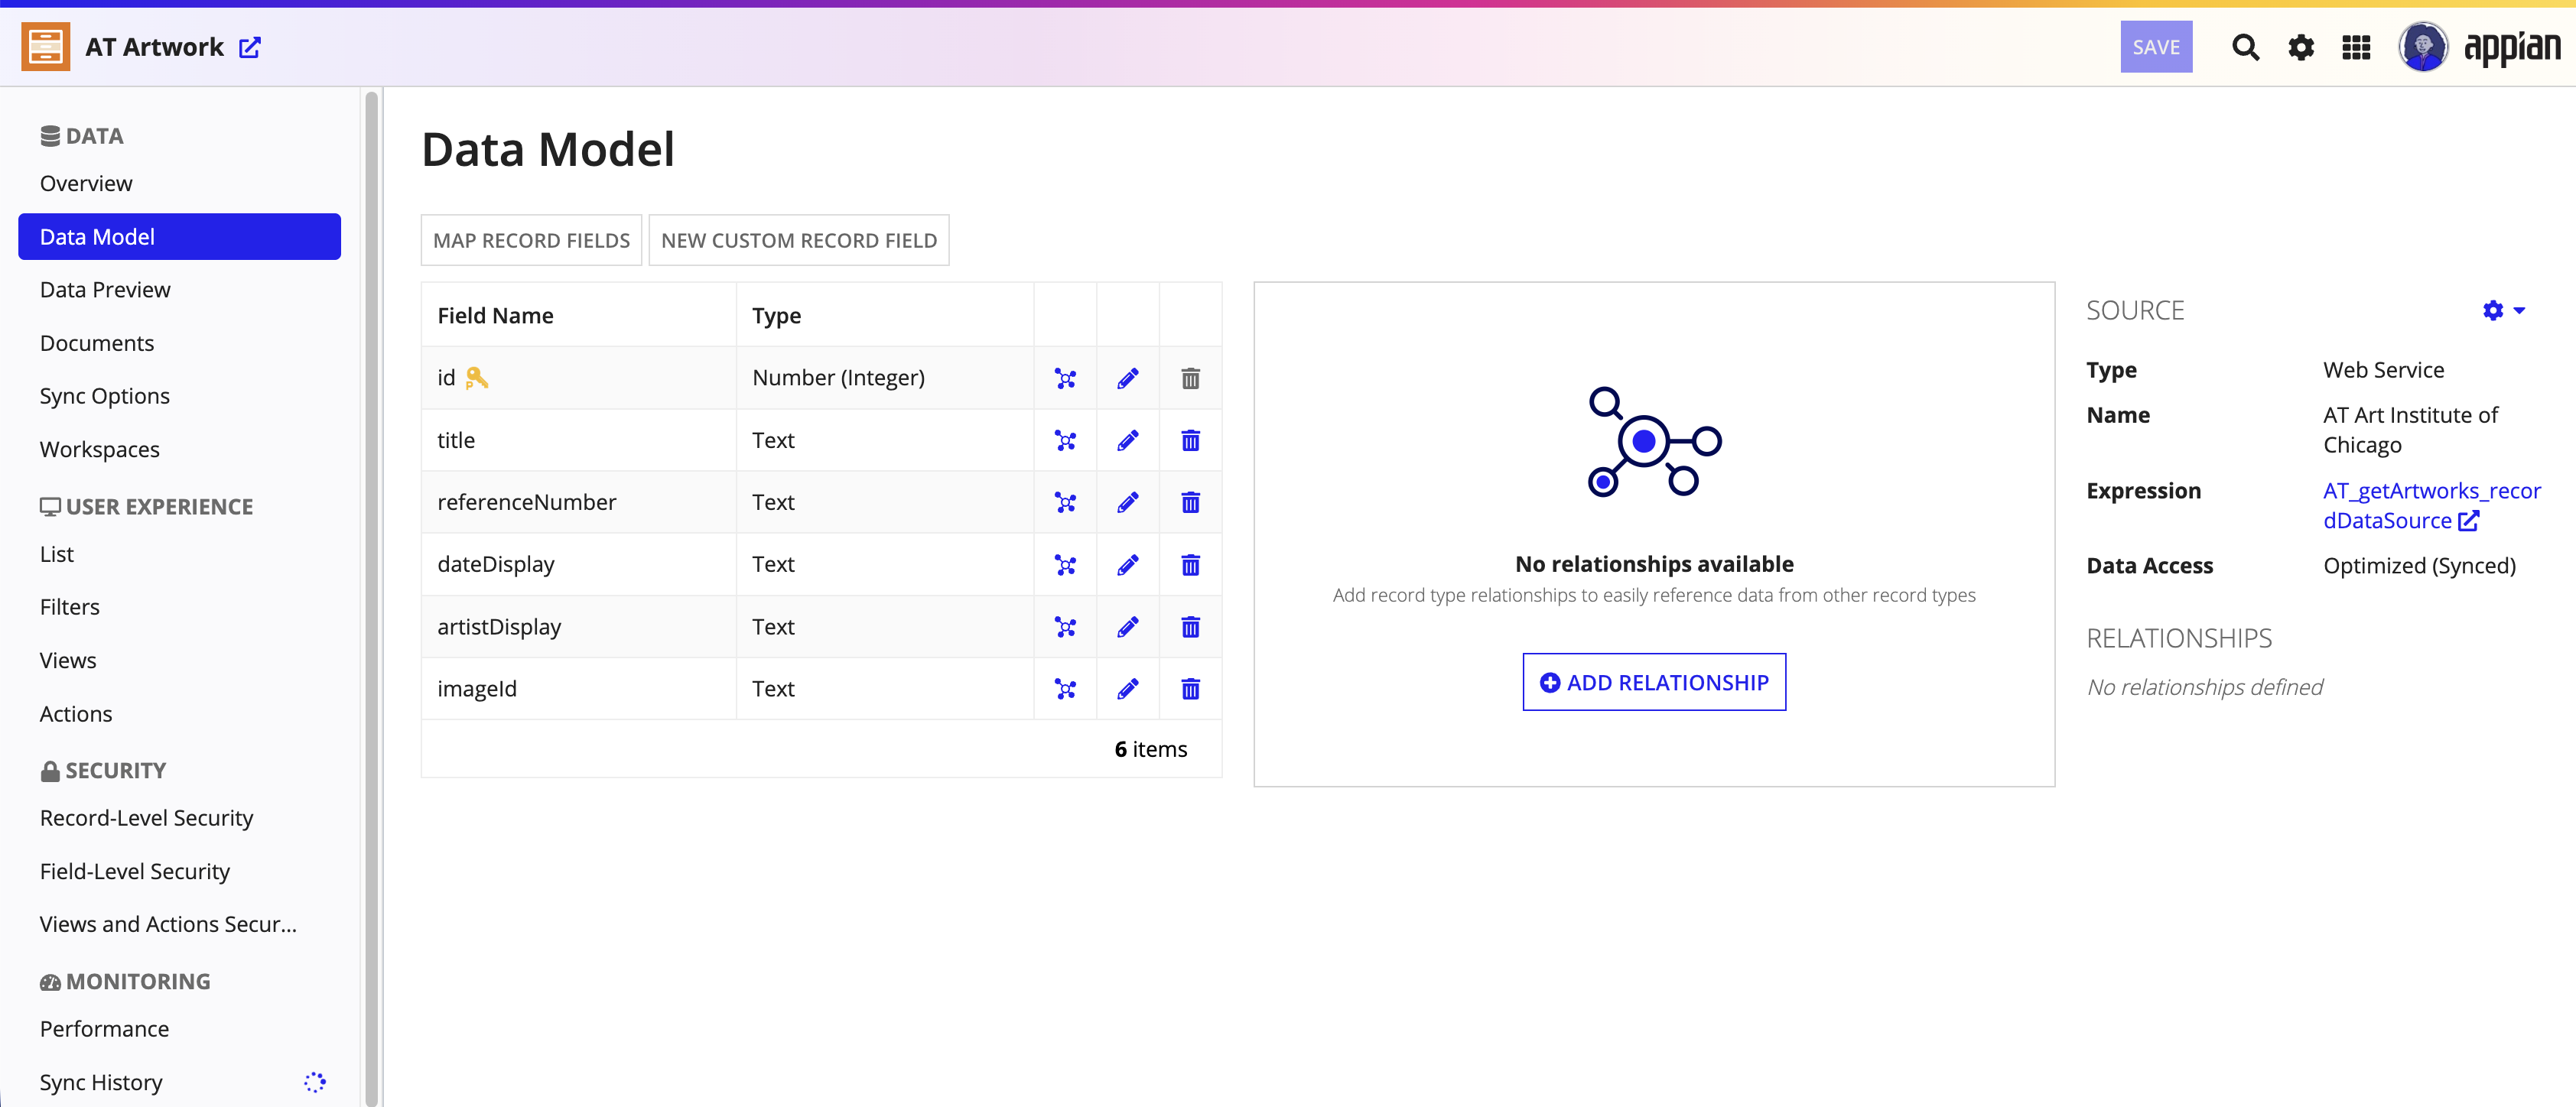This screenshot has width=2576, height=1107.
Task: Delete the imageId field
Action: click(x=1190, y=689)
